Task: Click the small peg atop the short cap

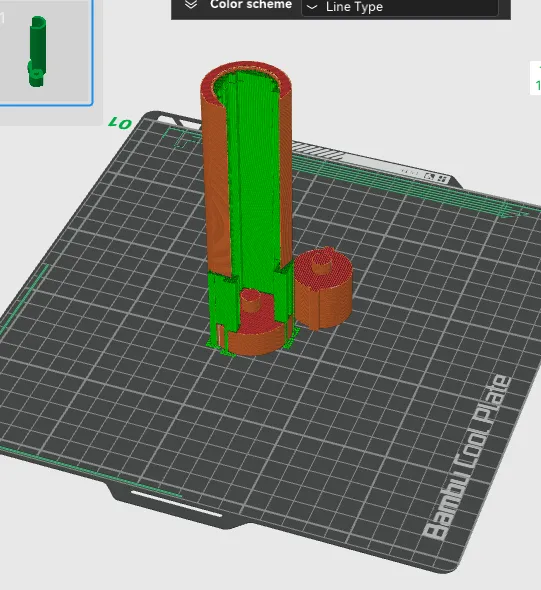Action: click(322, 260)
